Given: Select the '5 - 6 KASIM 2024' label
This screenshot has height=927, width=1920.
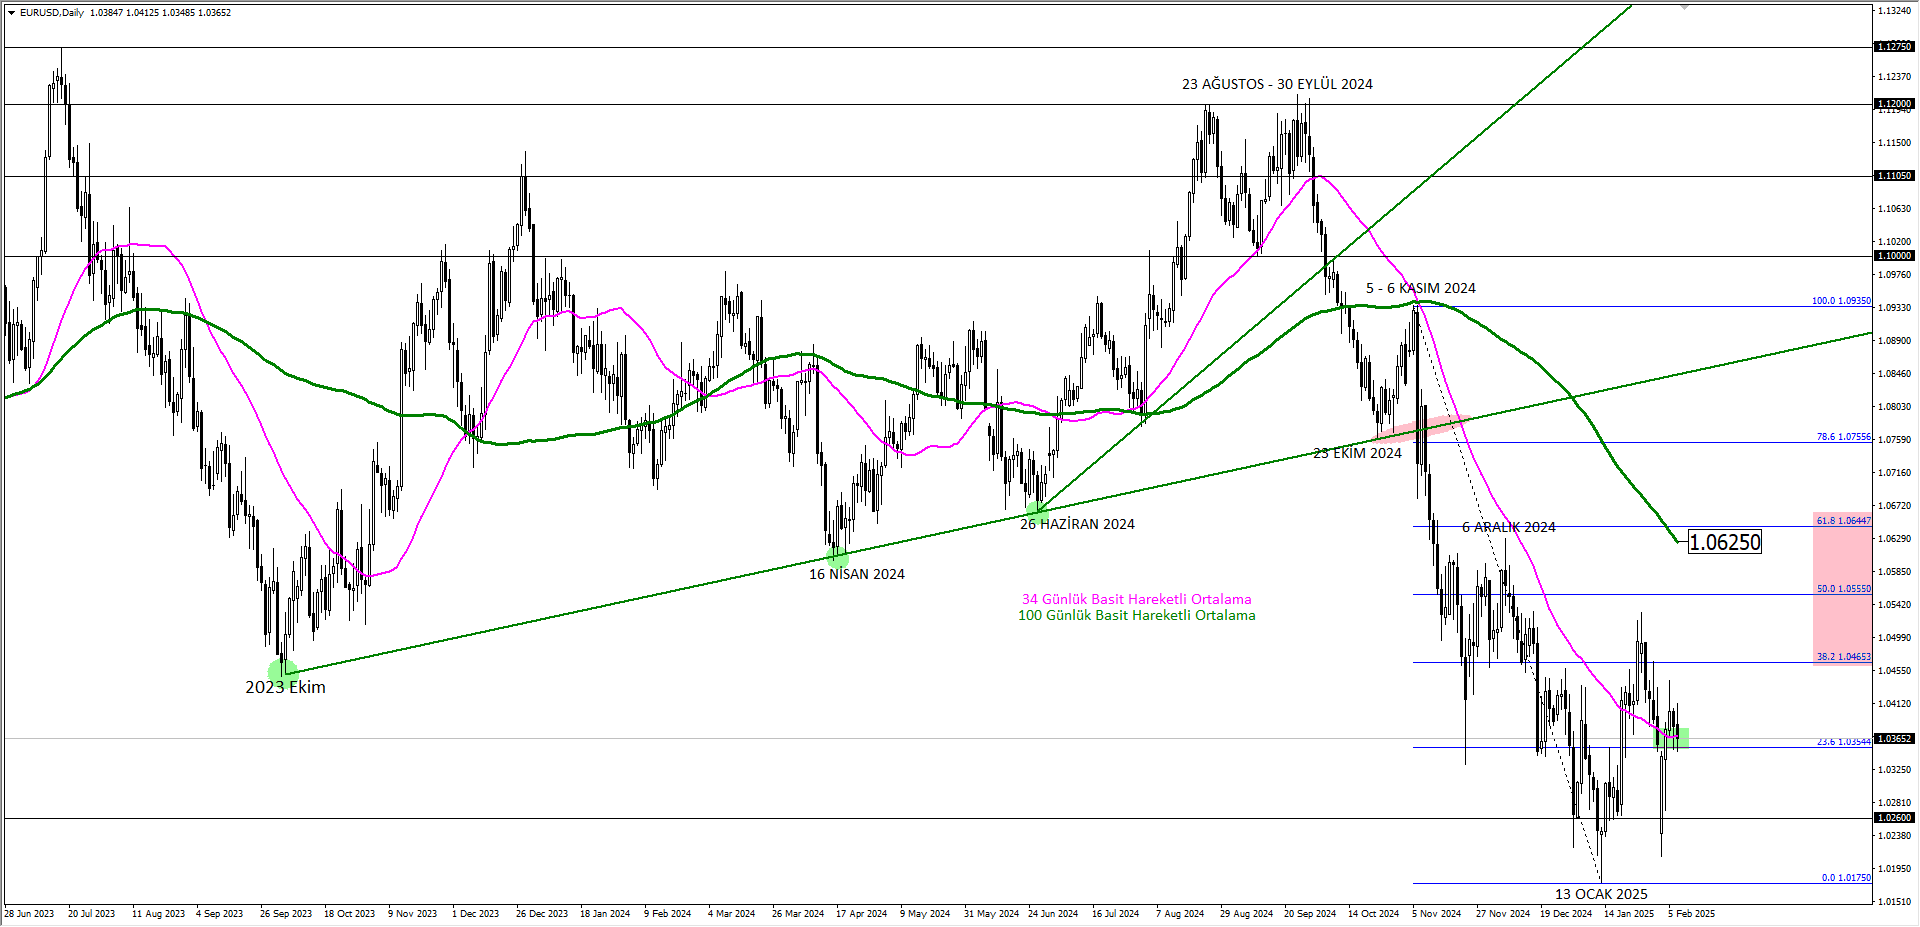Looking at the screenshot, I should (x=1420, y=288).
